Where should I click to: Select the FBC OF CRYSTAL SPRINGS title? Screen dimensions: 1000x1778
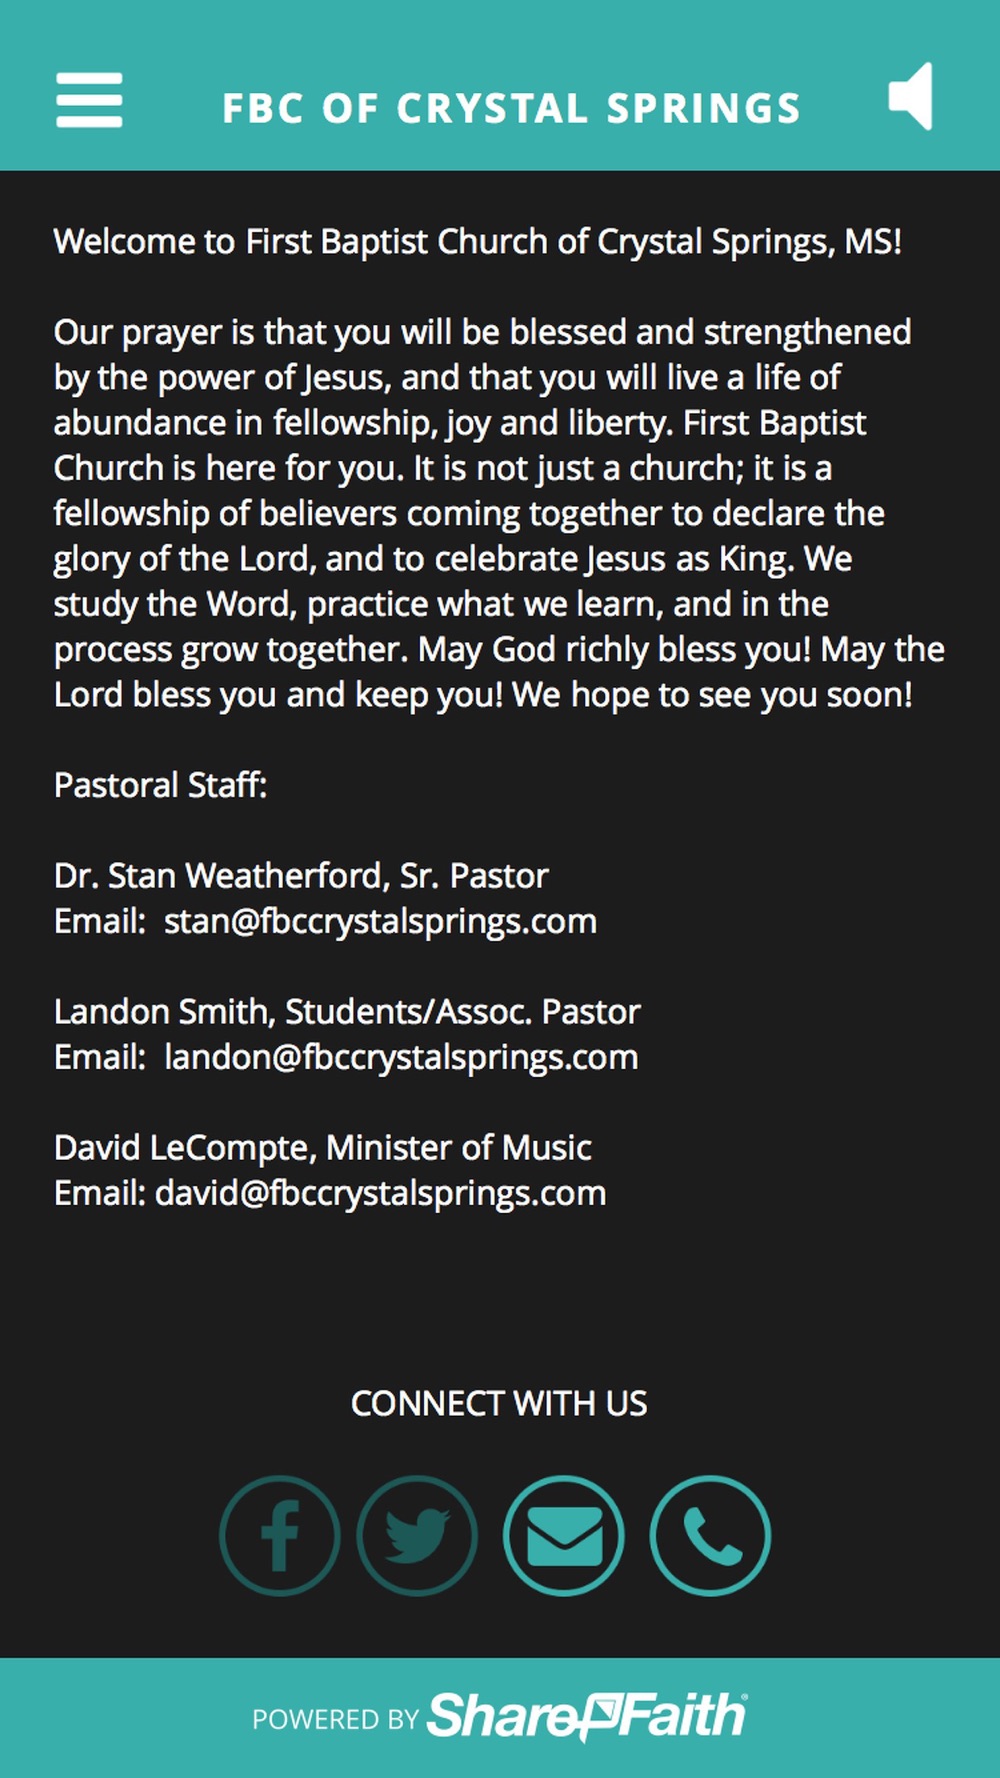tap(511, 108)
